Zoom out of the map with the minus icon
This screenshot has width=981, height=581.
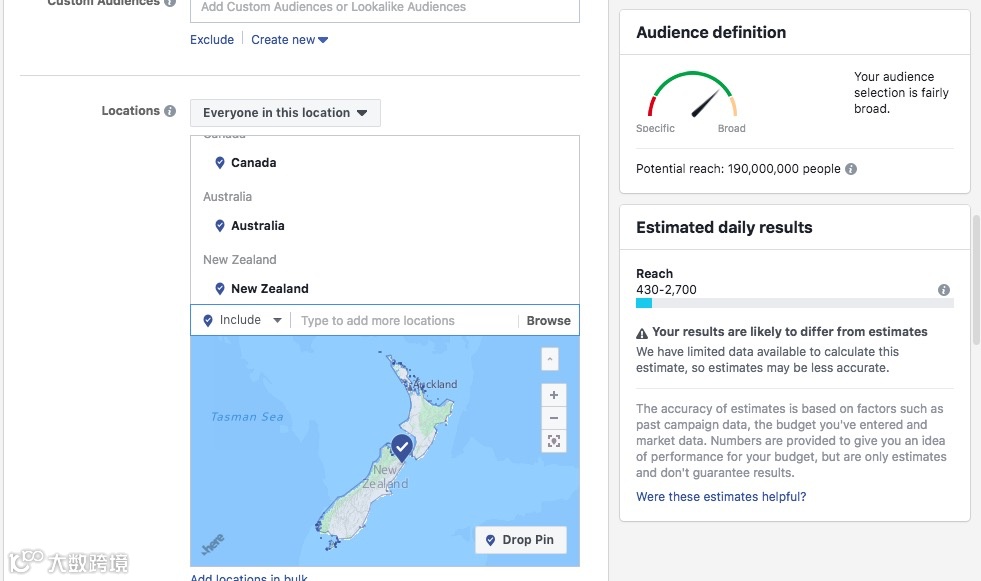[x=554, y=418]
